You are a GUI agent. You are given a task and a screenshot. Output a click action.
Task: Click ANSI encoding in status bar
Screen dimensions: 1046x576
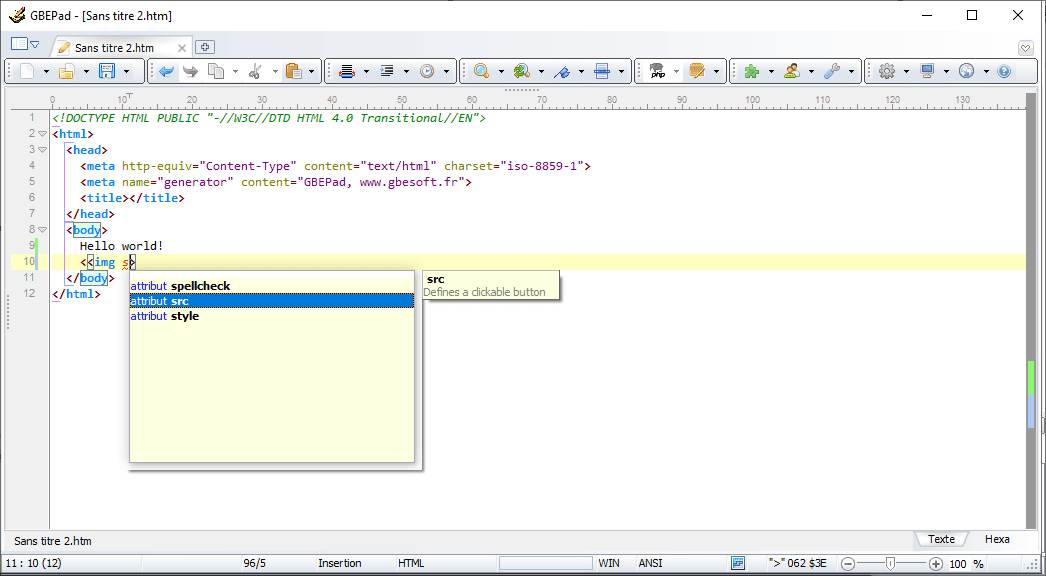point(650,563)
